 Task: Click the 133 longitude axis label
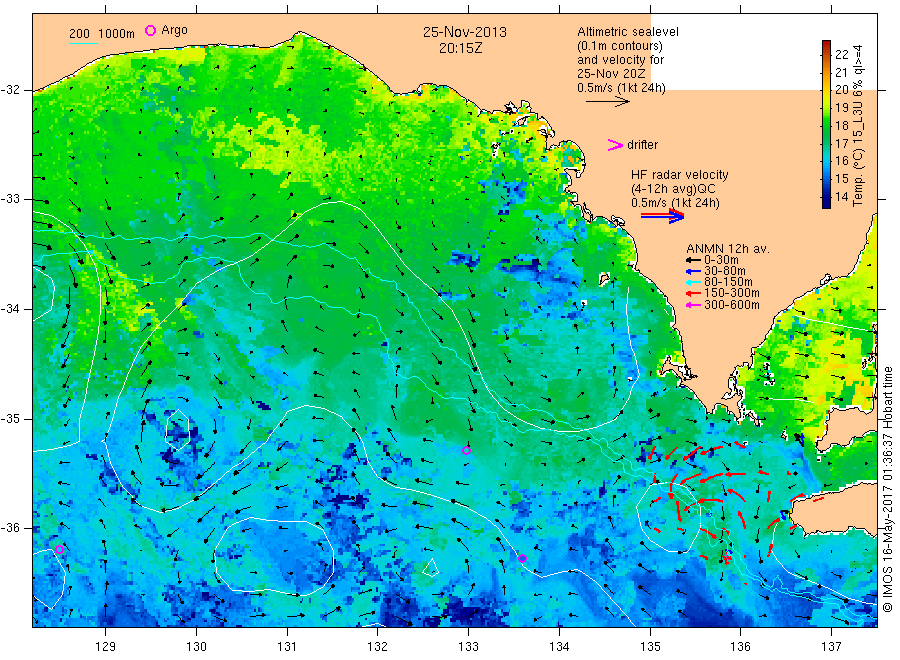coord(468,647)
